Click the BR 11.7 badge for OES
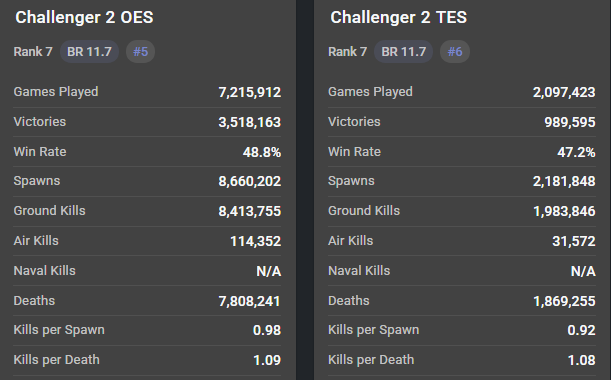 [89, 51]
